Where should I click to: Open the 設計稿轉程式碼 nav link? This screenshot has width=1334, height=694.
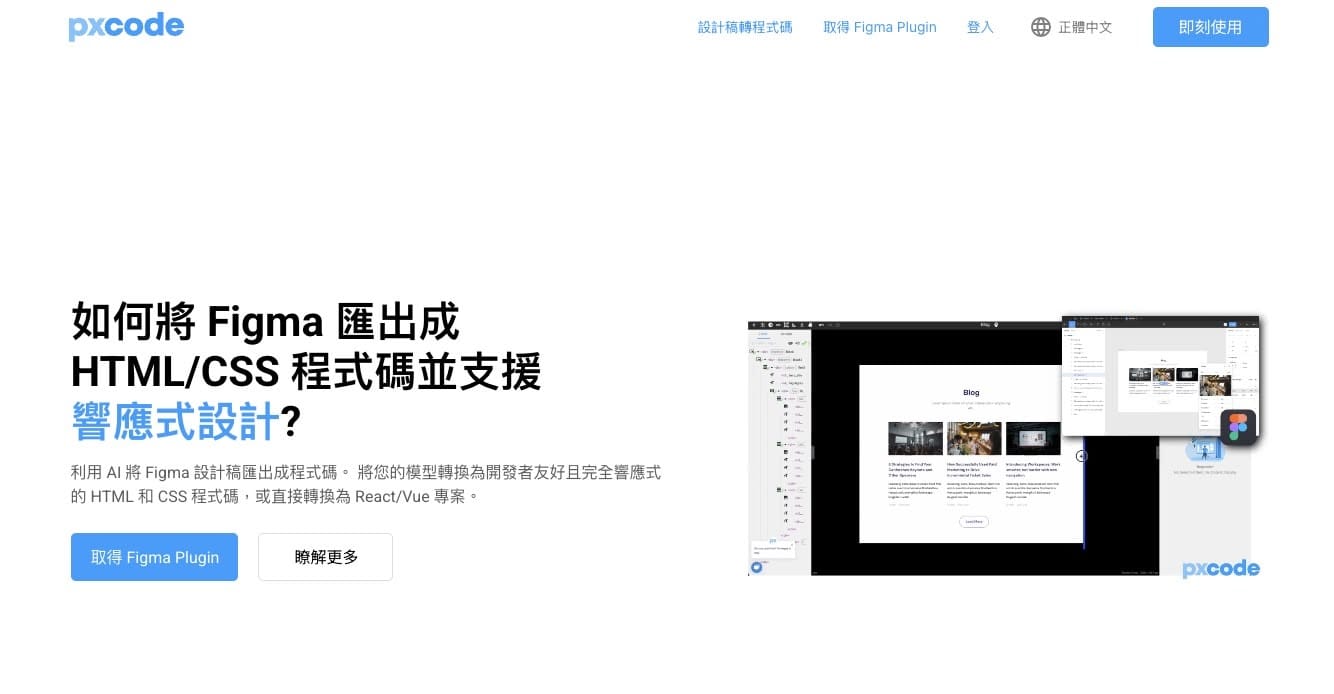(x=745, y=27)
